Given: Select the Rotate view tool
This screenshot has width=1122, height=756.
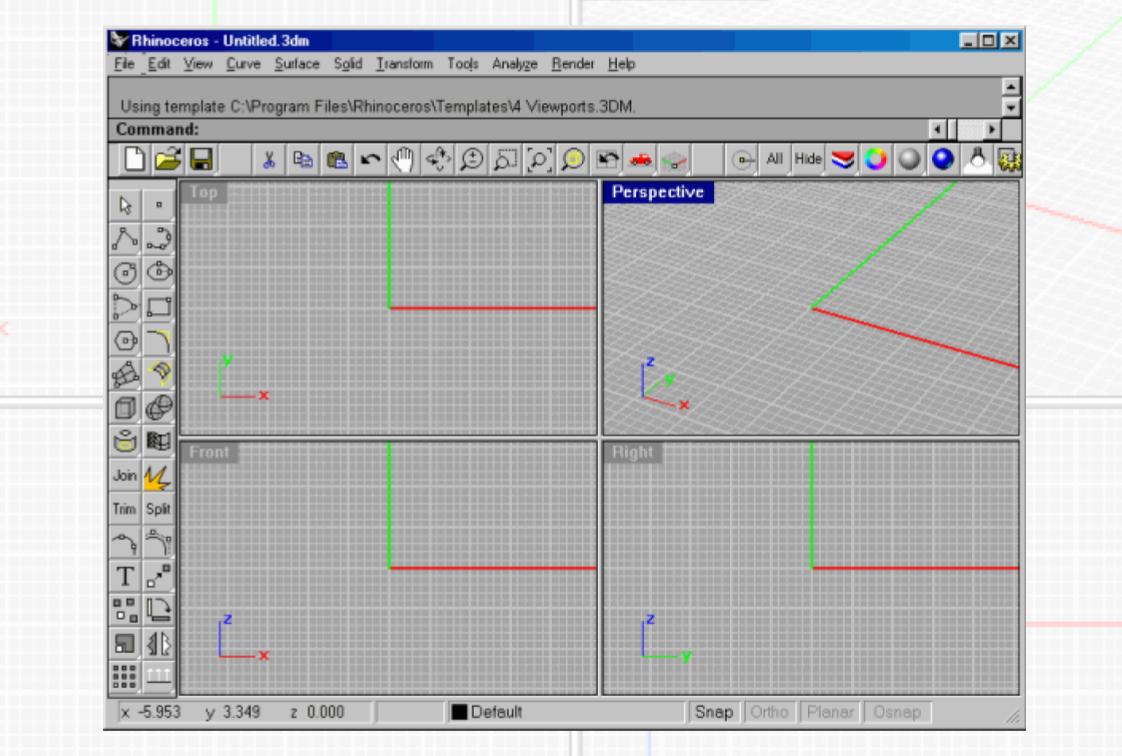Looking at the screenshot, I should click(438, 159).
